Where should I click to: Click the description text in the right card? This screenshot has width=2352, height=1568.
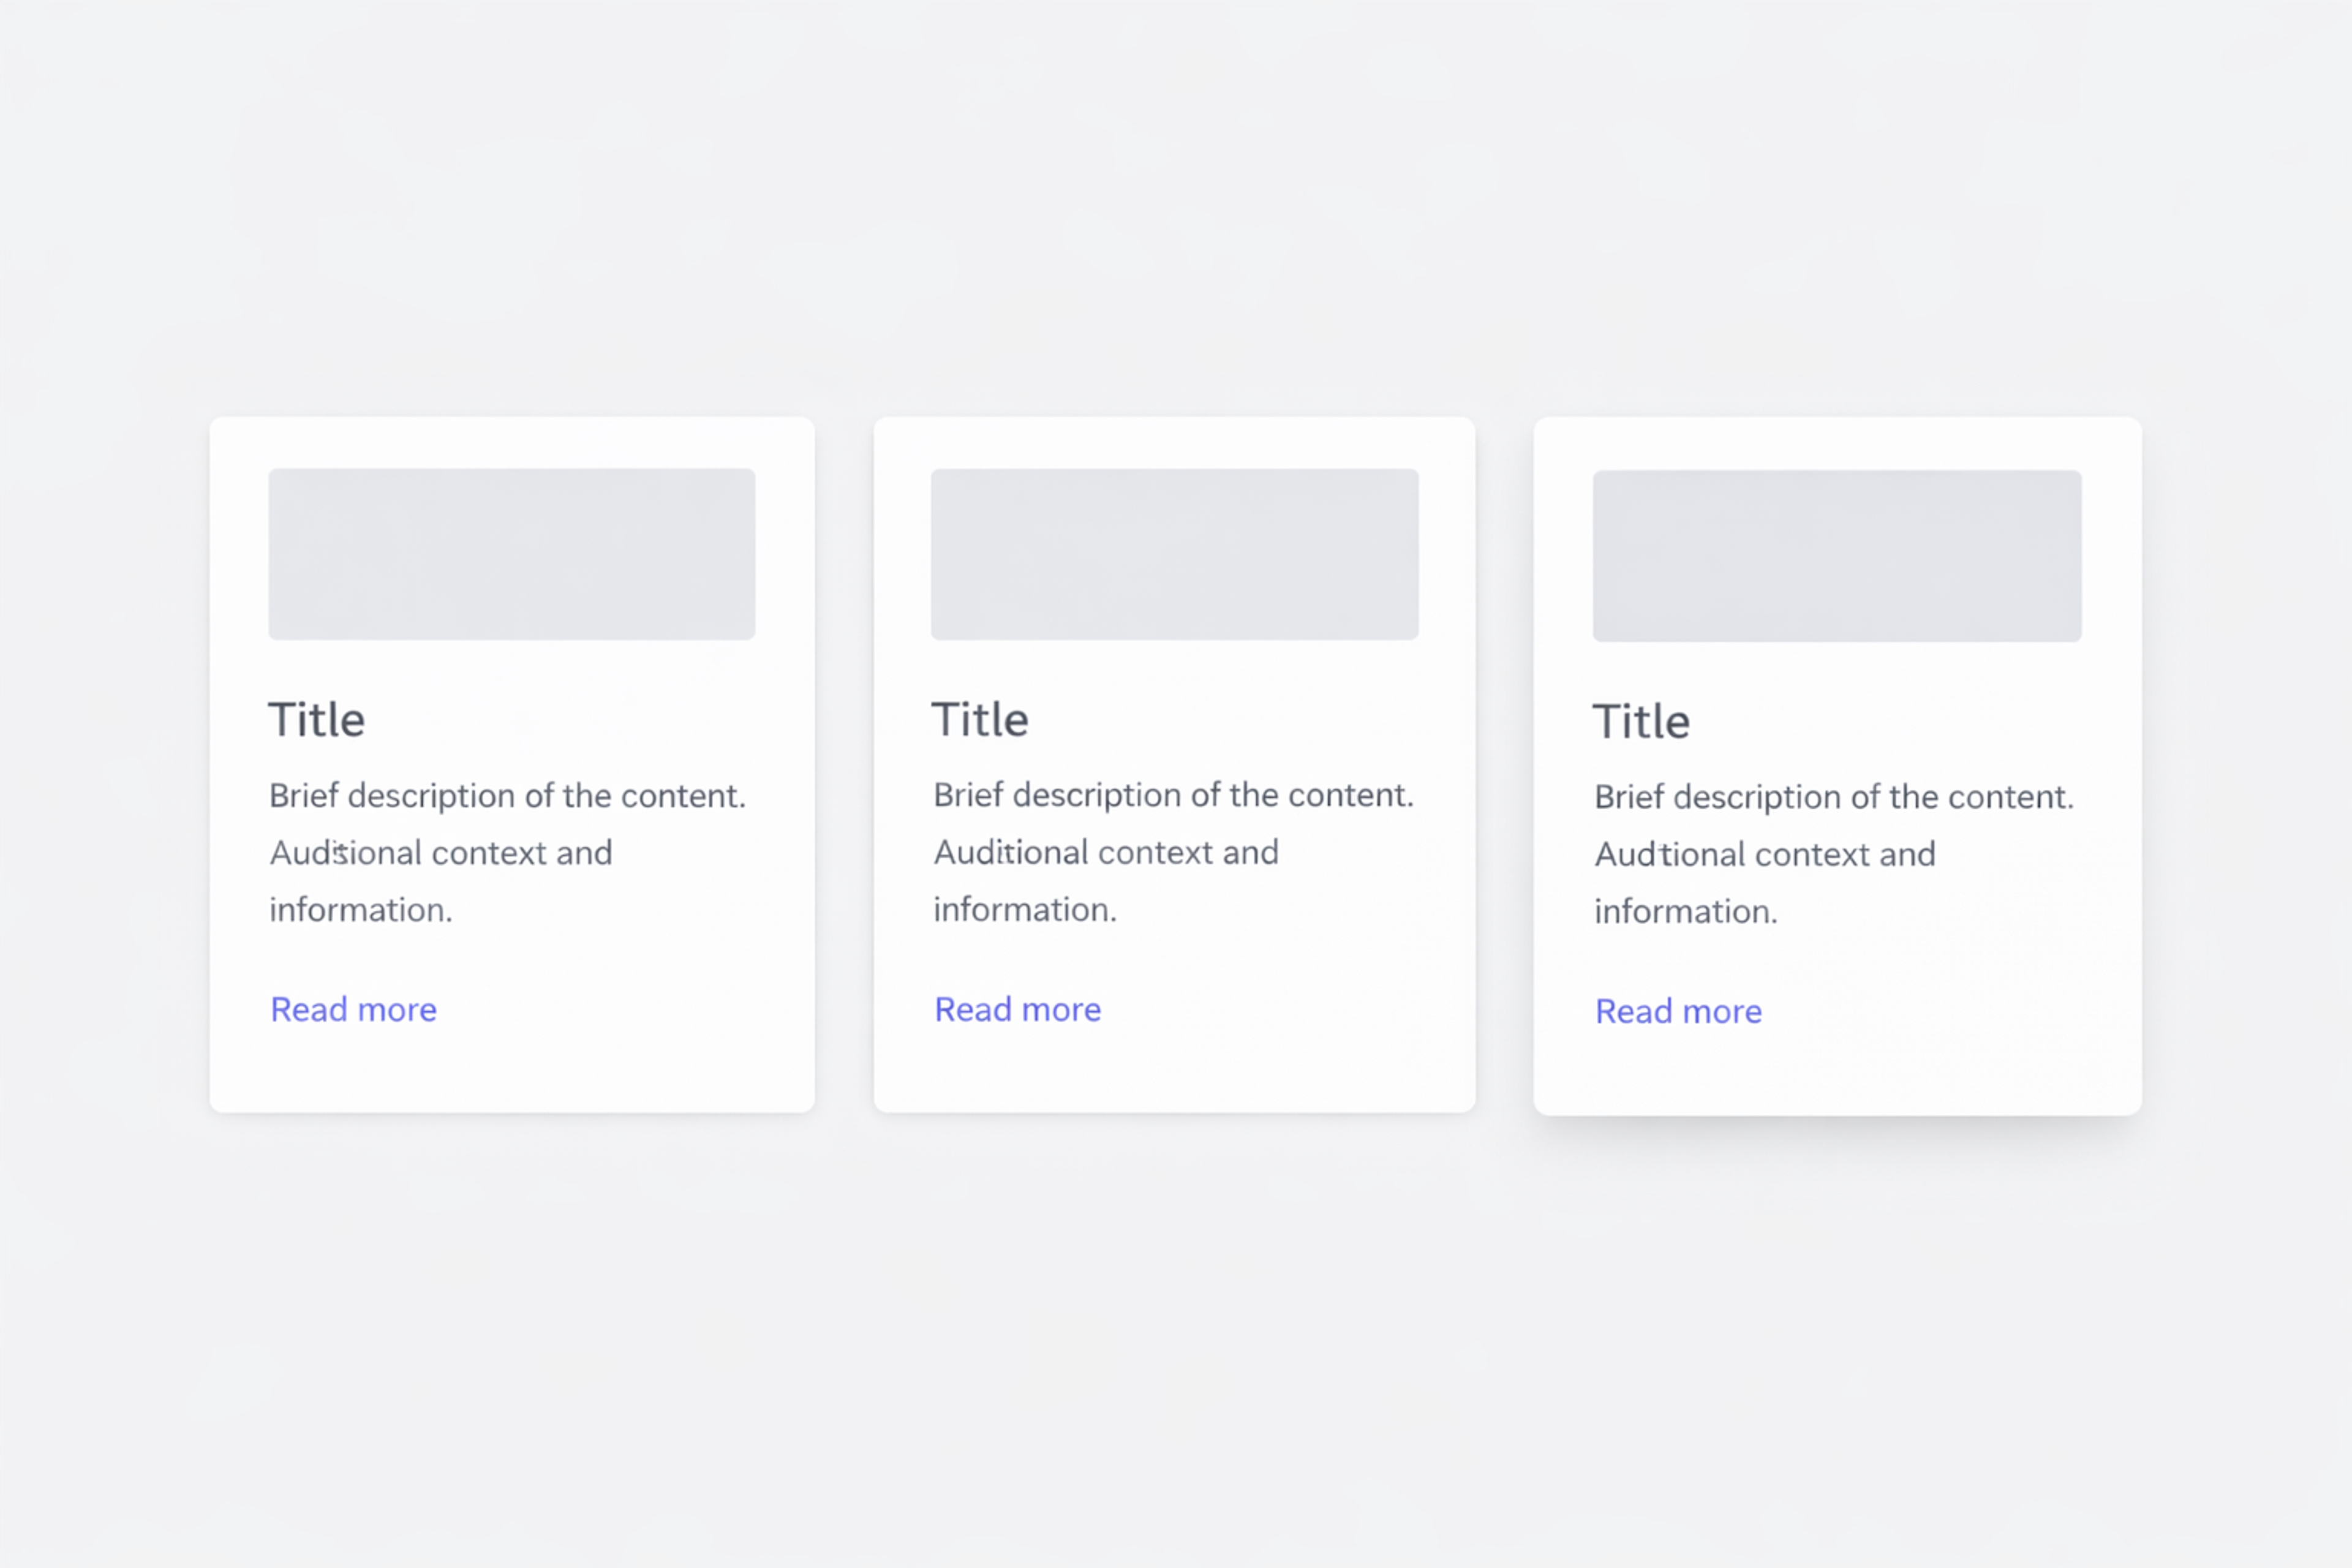tap(1835, 853)
